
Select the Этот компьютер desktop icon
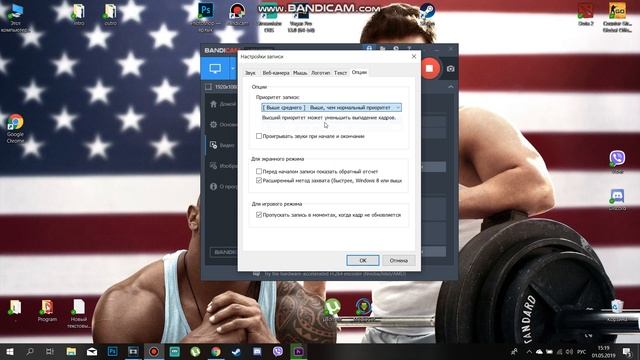click(15, 18)
